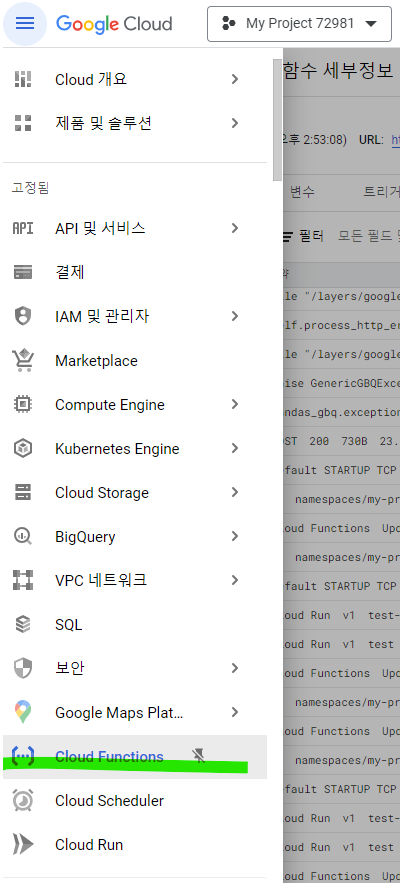
Task: Click the BigQuery magnifier icon
Action: tap(23, 536)
